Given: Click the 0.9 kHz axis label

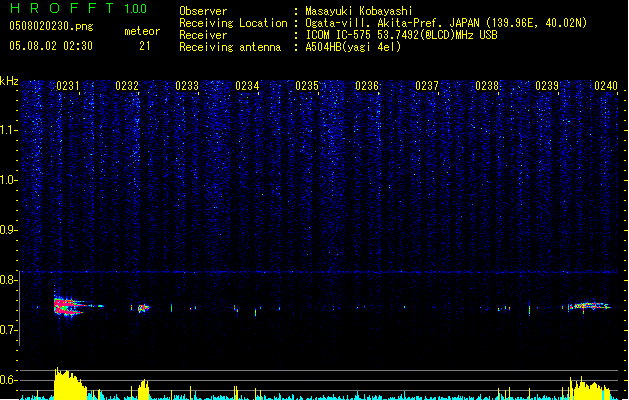Looking at the screenshot, I should pyautogui.click(x=9, y=230).
